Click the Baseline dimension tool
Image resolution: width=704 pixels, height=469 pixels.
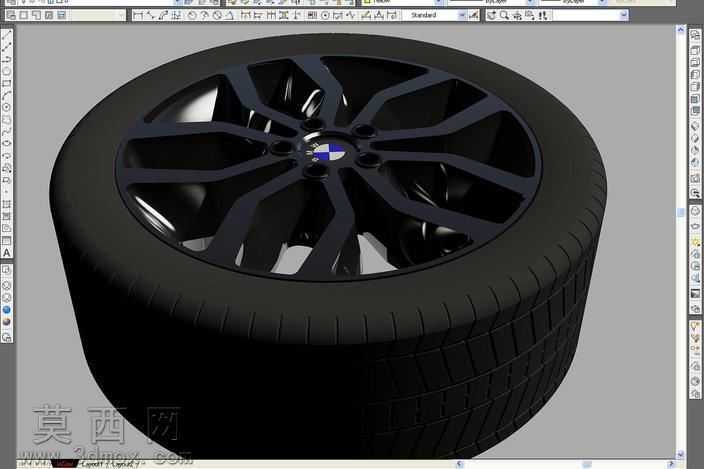tap(258, 16)
